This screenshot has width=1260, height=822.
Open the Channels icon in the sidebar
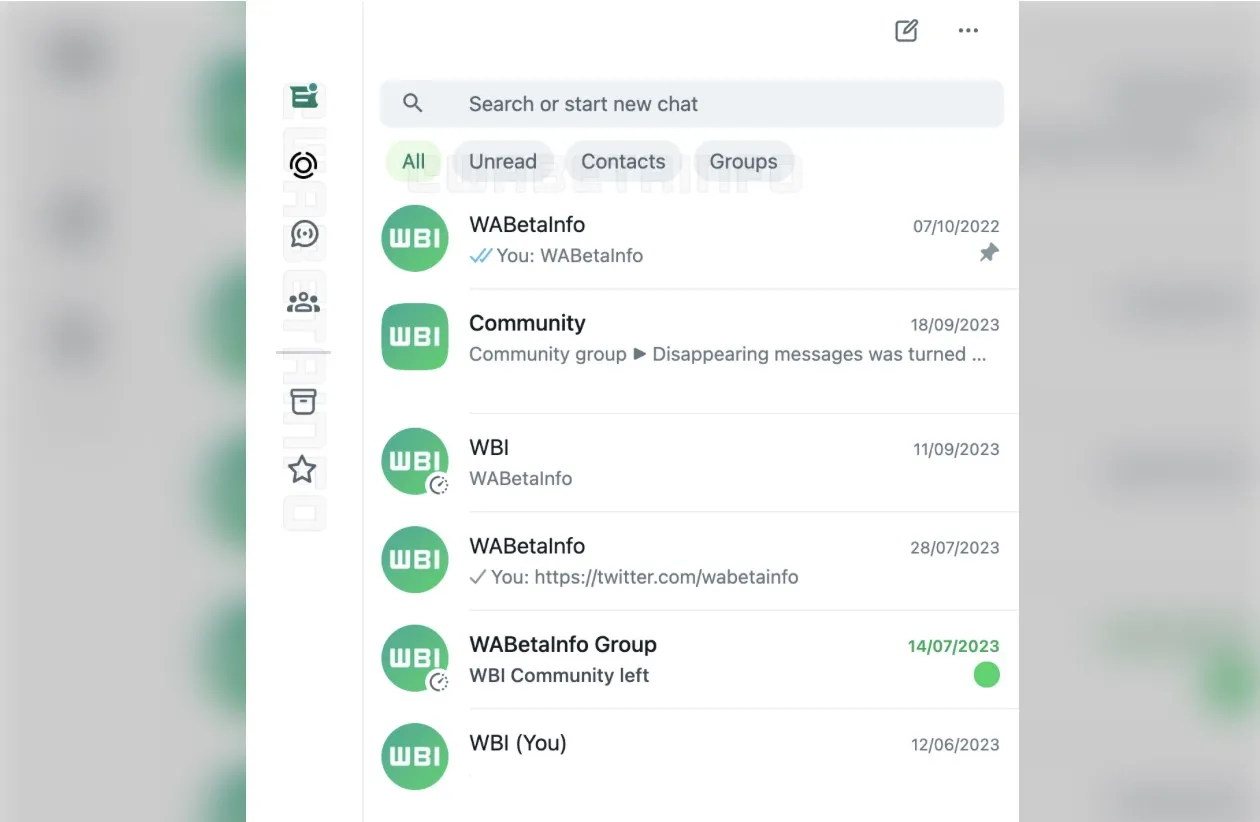point(303,235)
